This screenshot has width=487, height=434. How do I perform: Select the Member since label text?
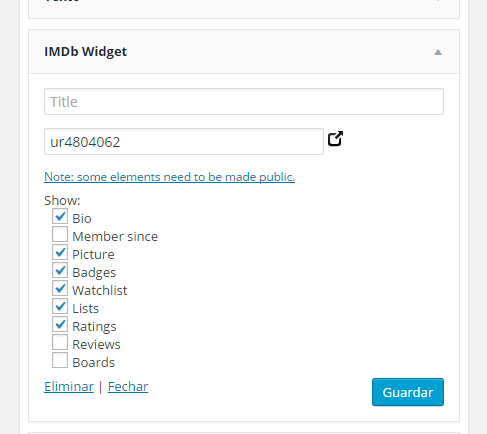[x=115, y=237]
